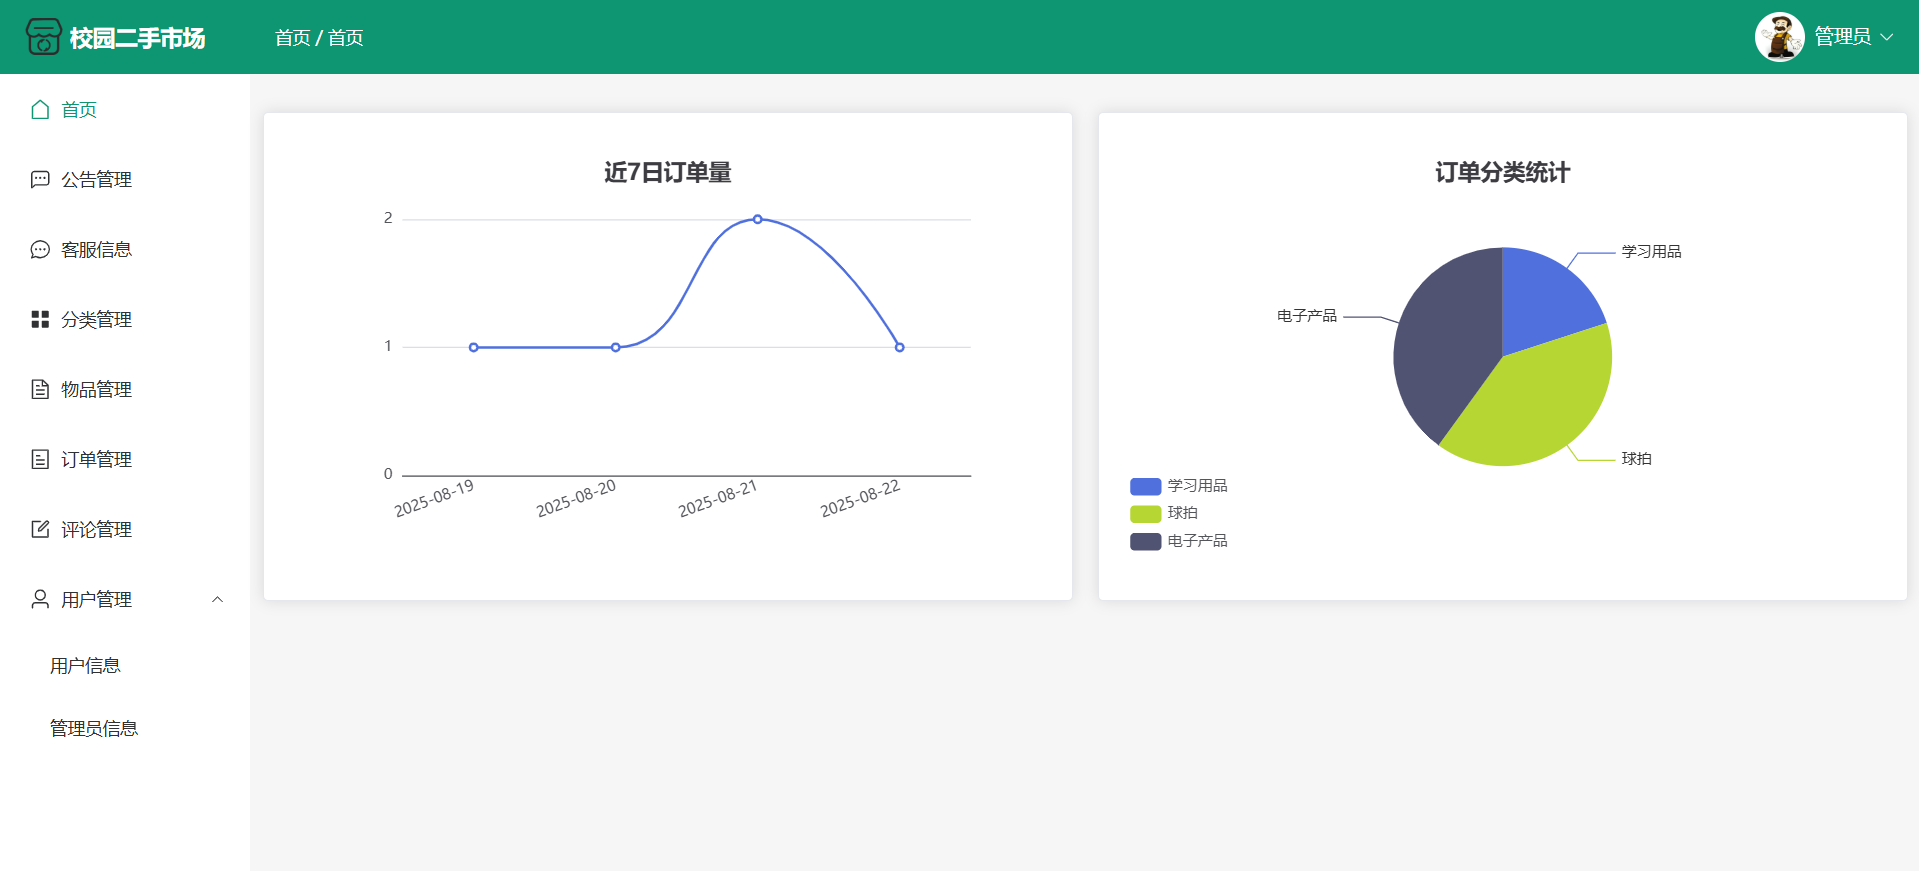
Task: Click the 电子产品 pie callout label
Action: tap(1307, 316)
